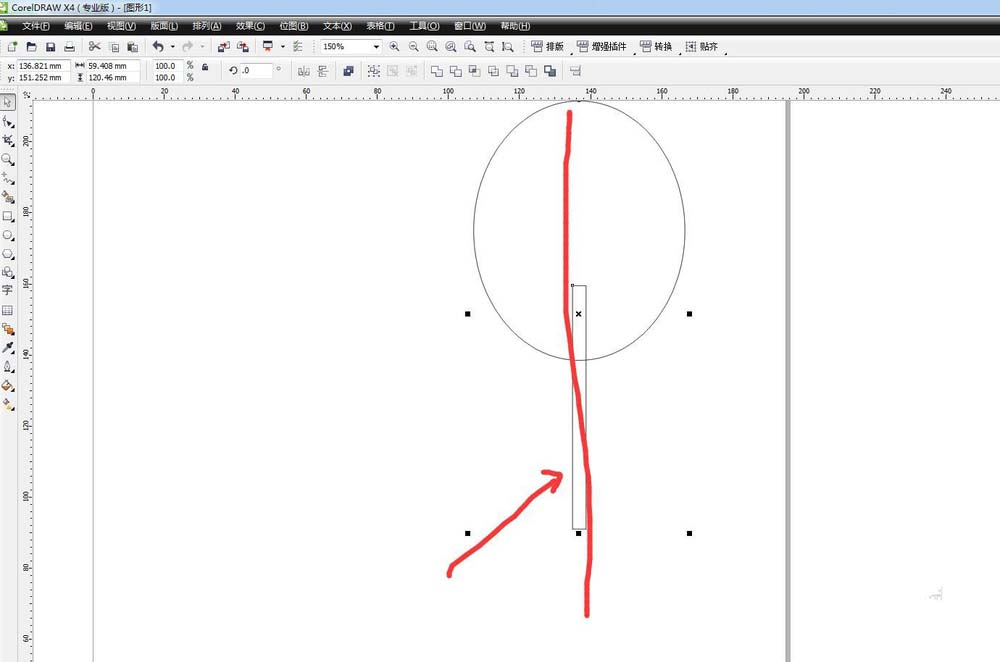This screenshot has height=662, width=1000.
Task: Print the document
Action: 70,47
